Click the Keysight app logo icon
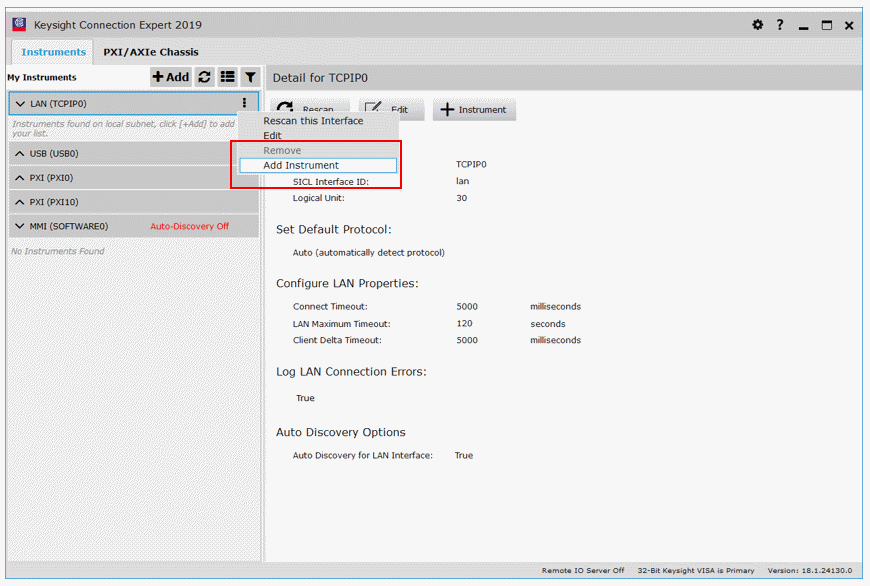 [x=19, y=24]
